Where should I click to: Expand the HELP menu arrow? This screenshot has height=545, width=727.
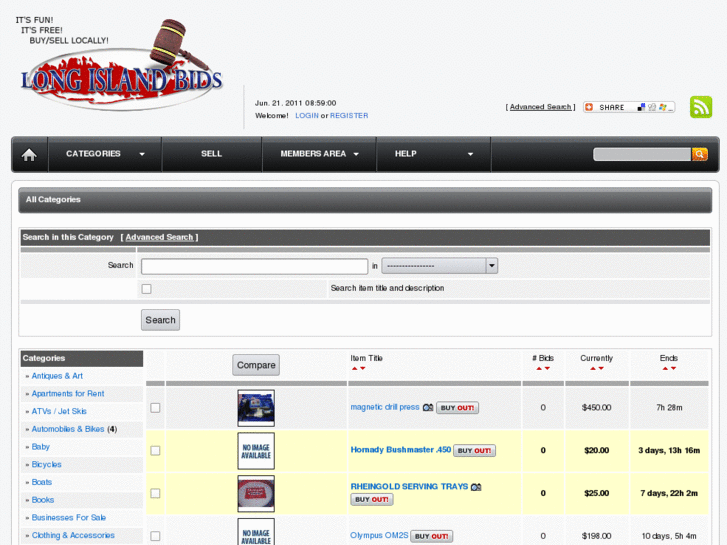click(x=470, y=154)
